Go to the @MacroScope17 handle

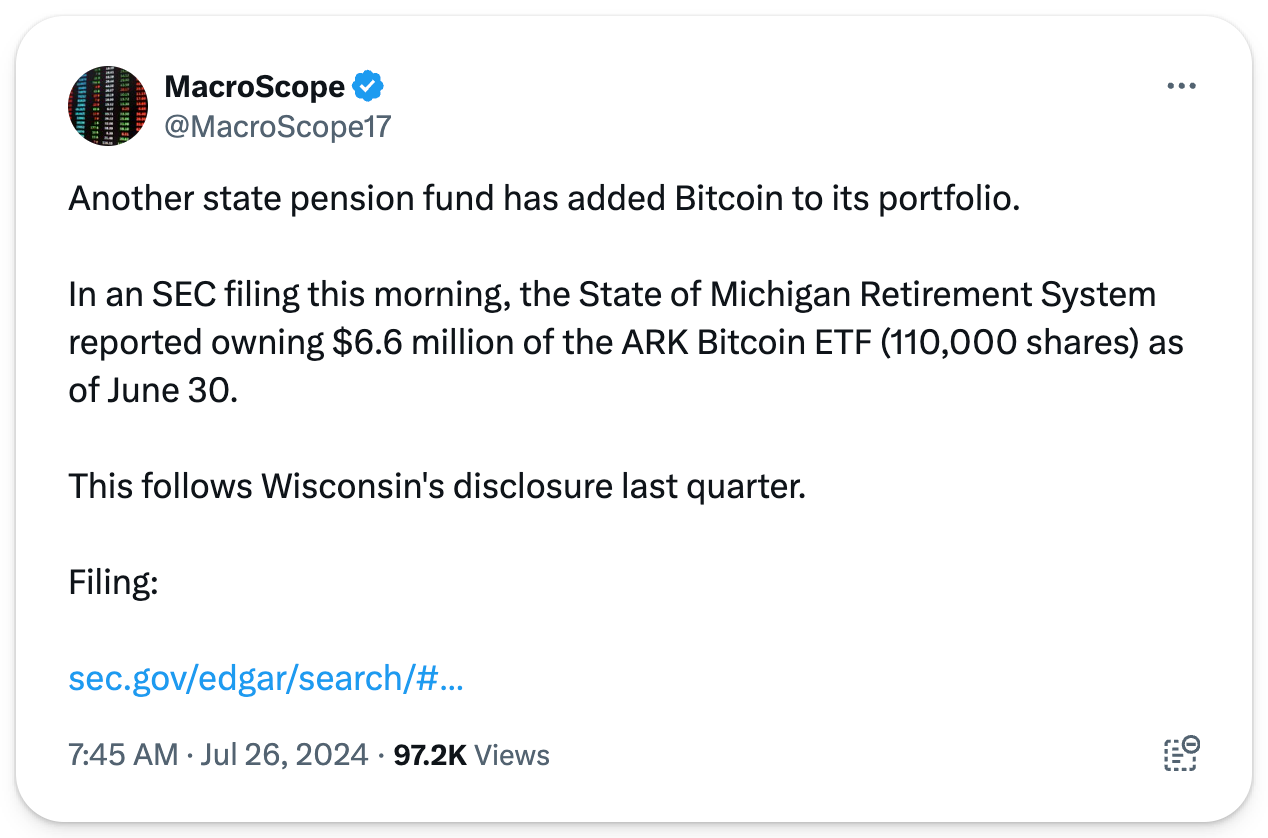coord(277,127)
